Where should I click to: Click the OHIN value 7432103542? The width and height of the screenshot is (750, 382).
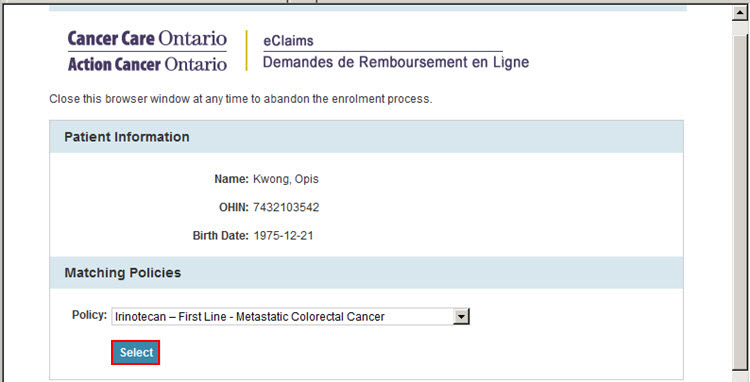[286, 207]
